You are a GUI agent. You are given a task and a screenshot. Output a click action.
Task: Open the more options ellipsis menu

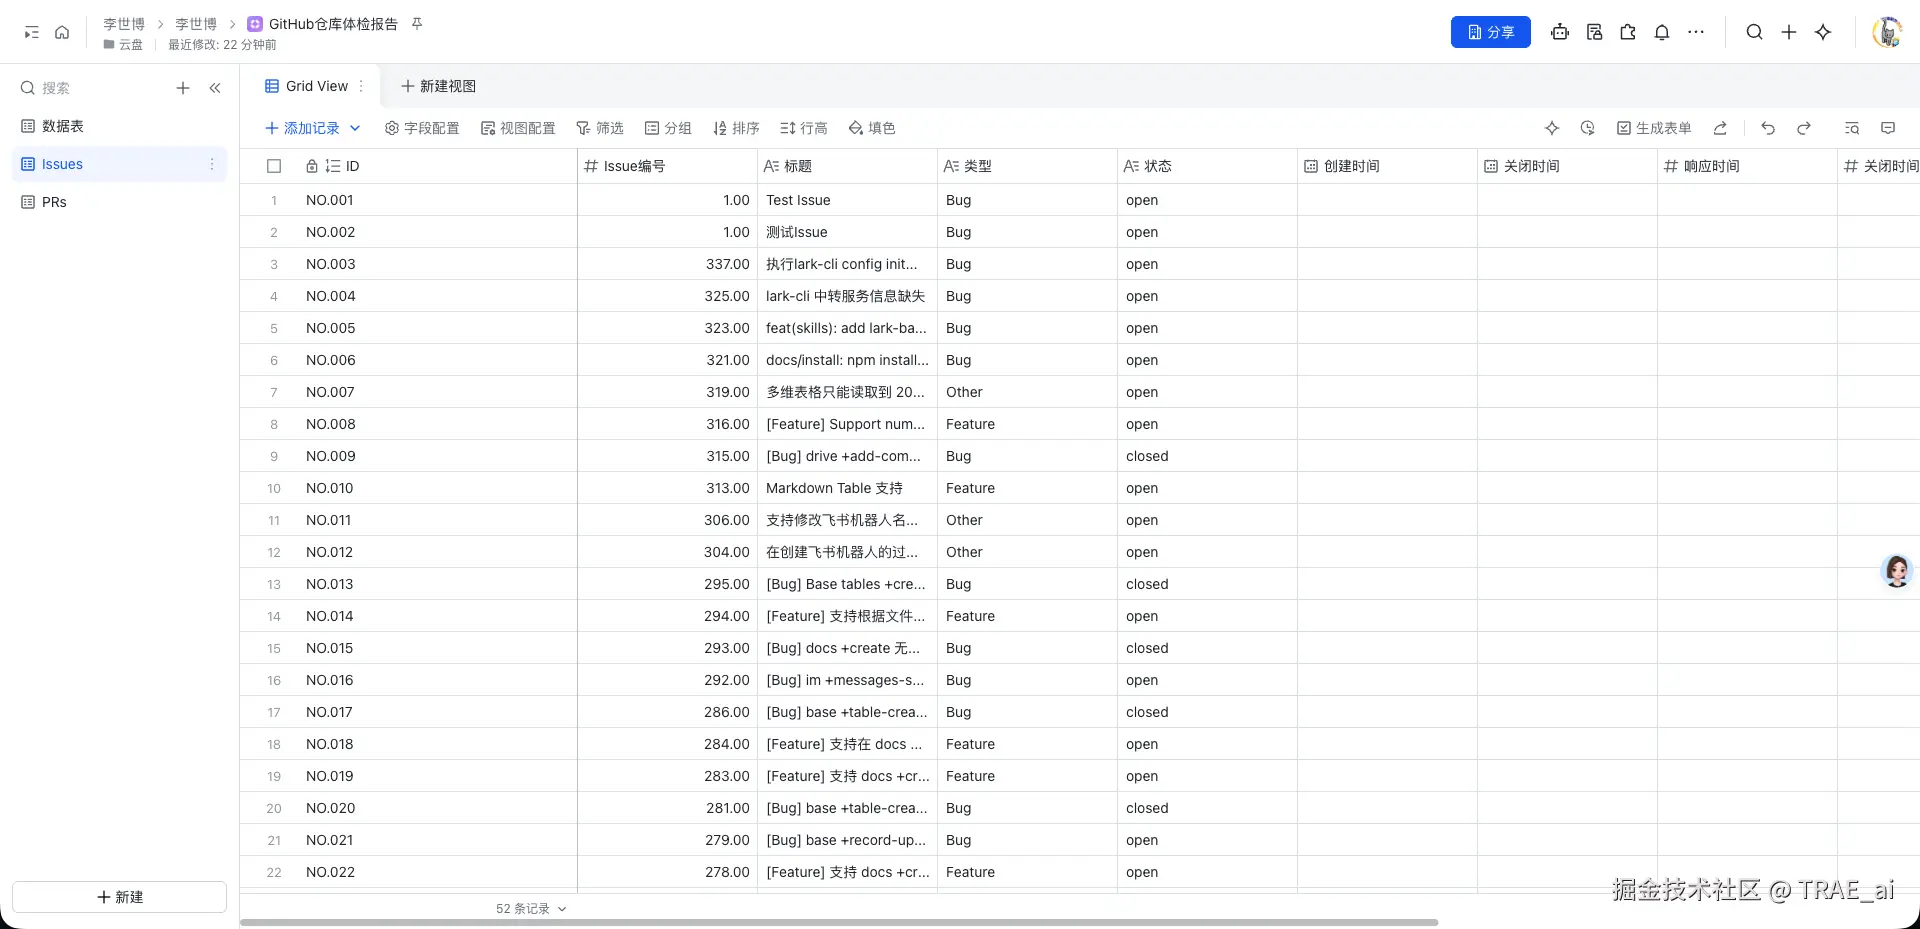coord(1696,32)
